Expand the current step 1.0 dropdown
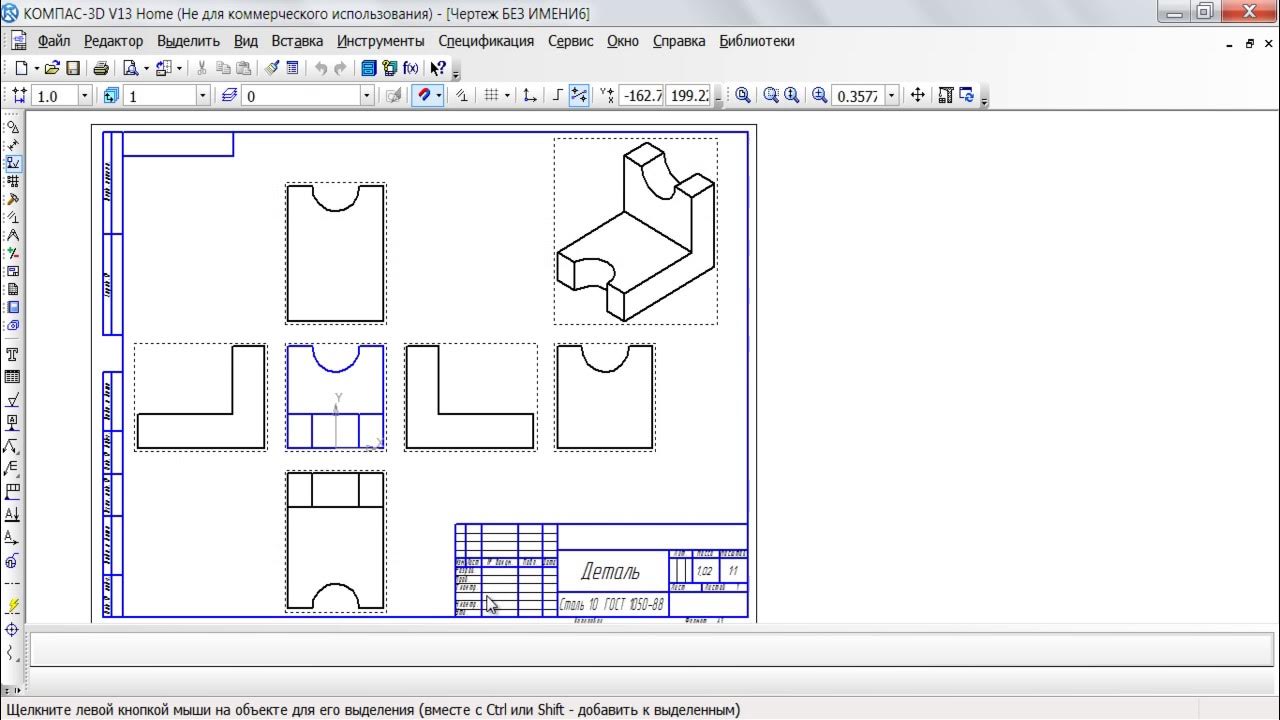This screenshot has width=1280, height=720. [84, 96]
